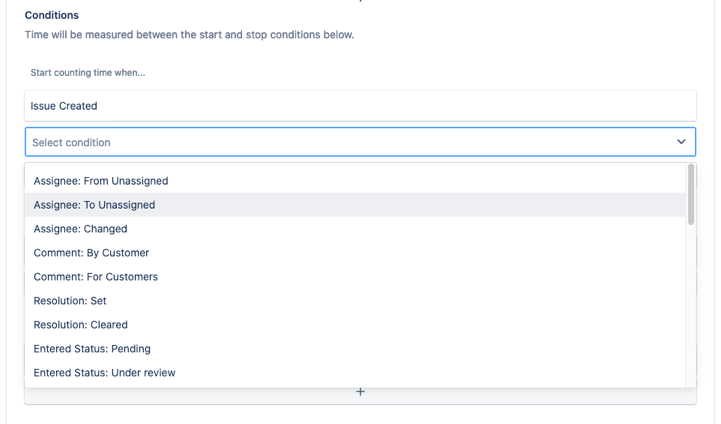
Task: Click the plus icon below the list
Action: click(x=360, y=392)
